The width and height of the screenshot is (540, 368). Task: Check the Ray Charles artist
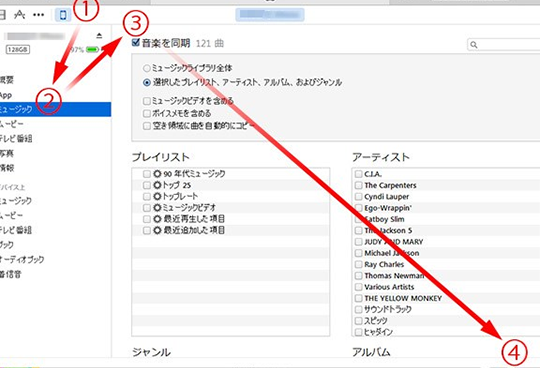(359, 264)
